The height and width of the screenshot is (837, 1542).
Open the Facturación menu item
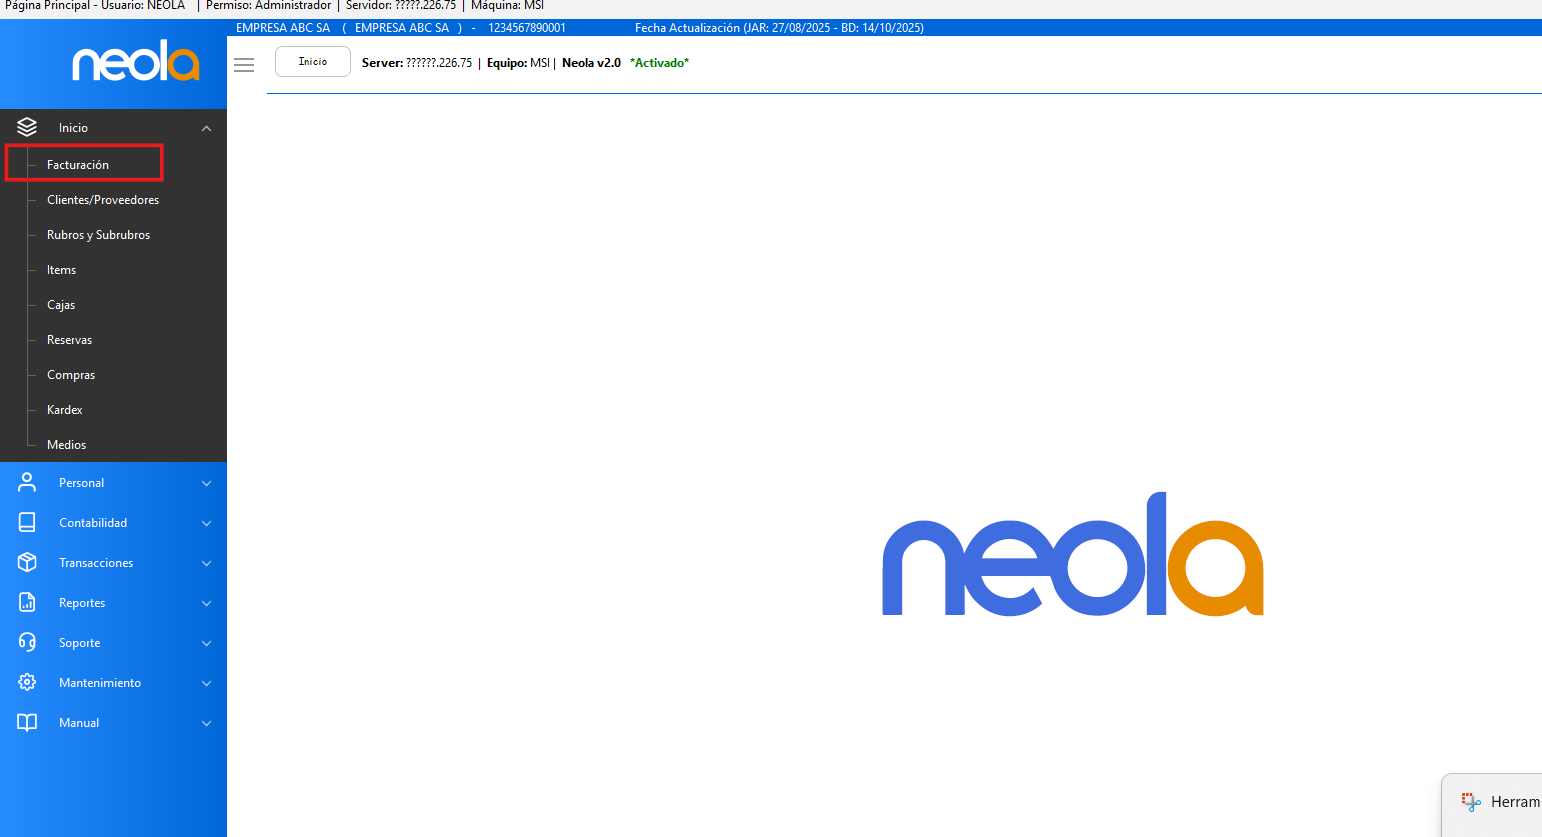pyautogui.click(x=78, y=165)
